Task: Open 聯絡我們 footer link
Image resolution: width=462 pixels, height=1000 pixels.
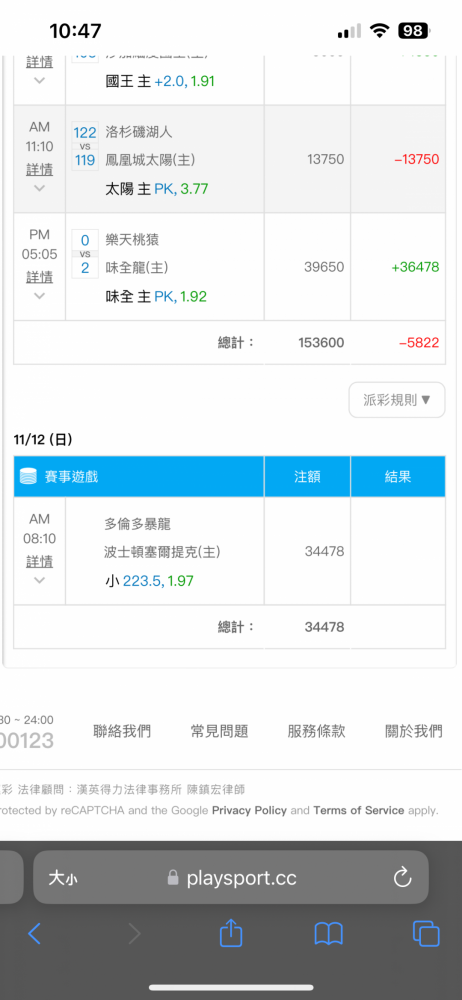Action: pos(122,731)
